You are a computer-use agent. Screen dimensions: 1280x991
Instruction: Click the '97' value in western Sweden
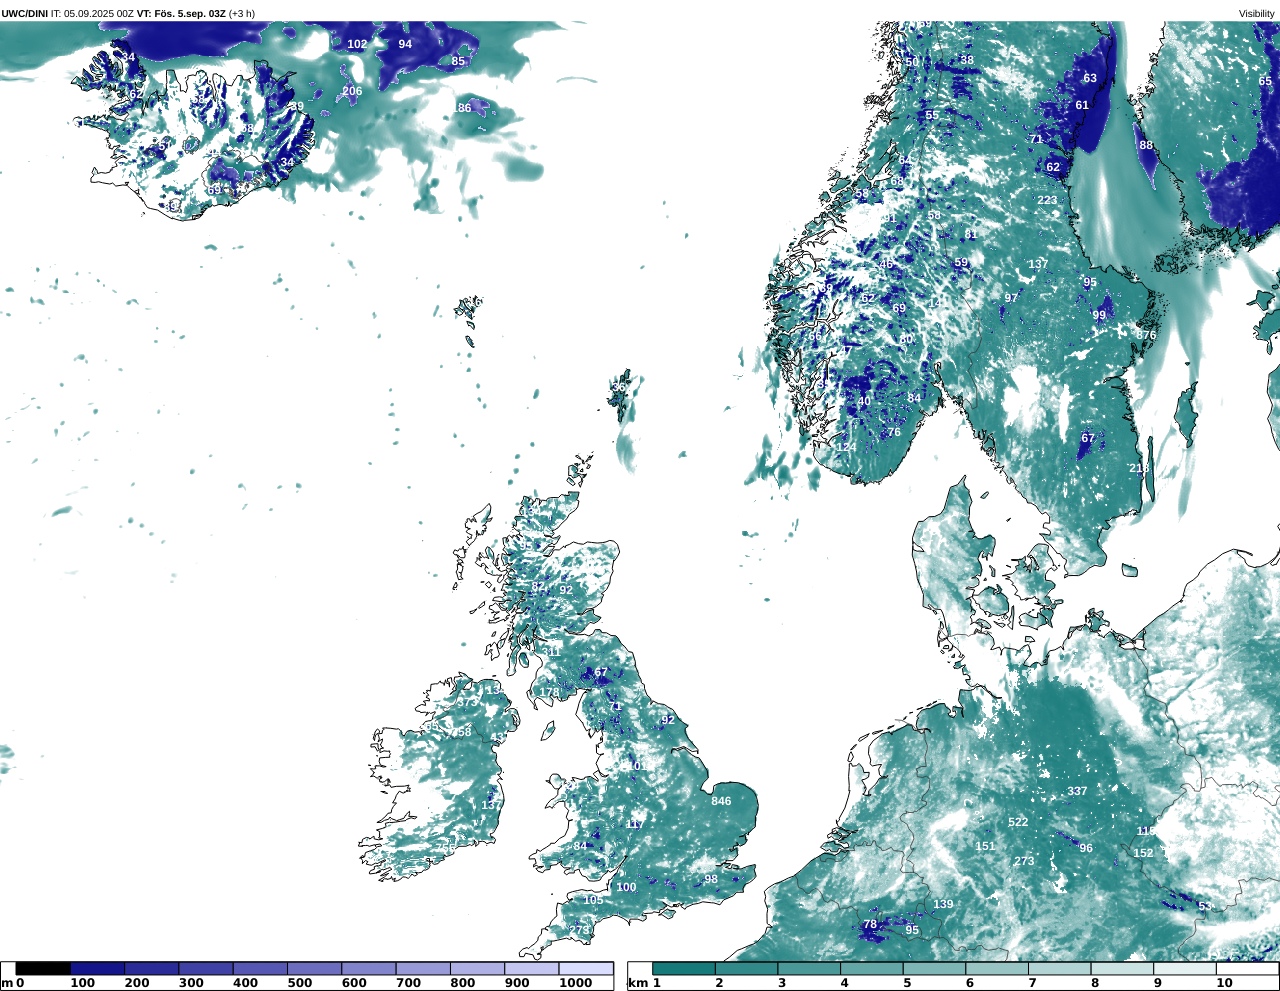pyautogui.click(x=1011, y=298)
